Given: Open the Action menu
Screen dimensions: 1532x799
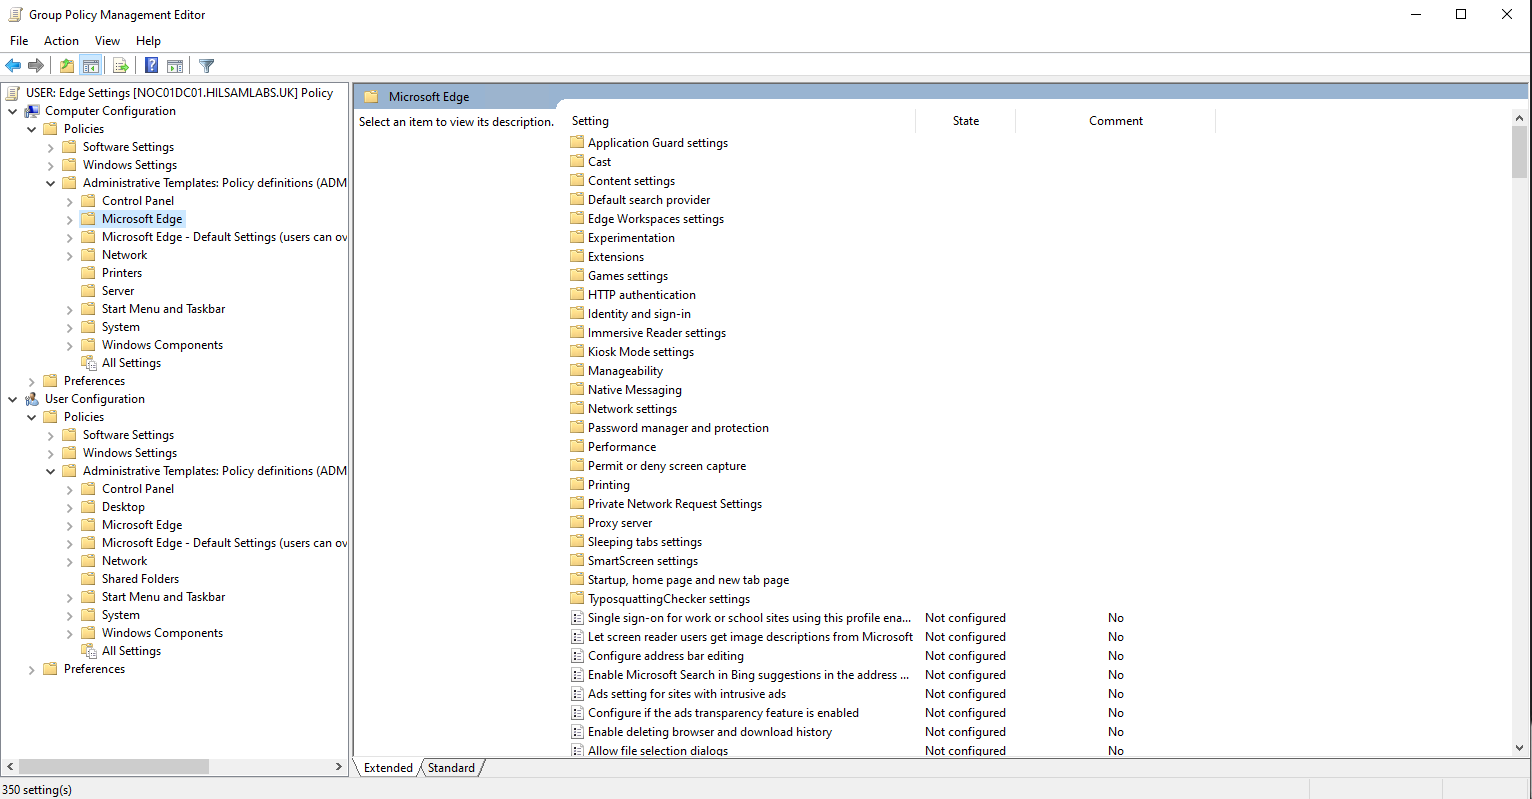Looking at the screenshot, I should coord(61,41).
